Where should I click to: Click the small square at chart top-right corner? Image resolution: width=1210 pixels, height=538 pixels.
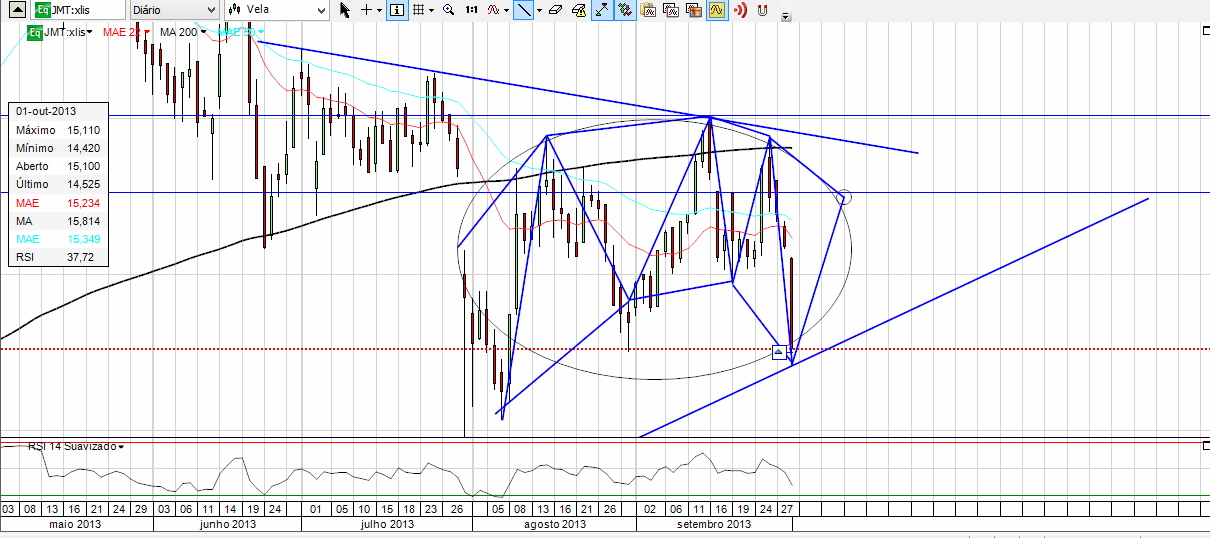1205,30
